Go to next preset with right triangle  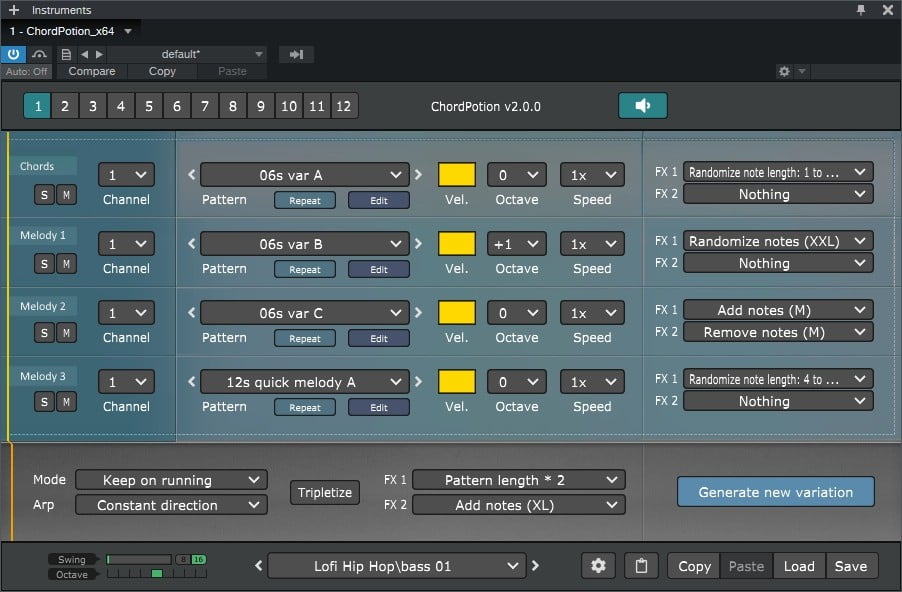[99, 55]
